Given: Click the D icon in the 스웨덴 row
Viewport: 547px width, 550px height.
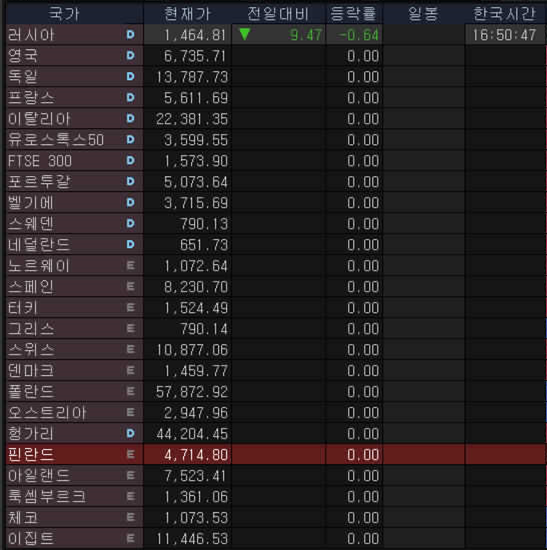Looking at the screenshot, I should coord(131,223).
